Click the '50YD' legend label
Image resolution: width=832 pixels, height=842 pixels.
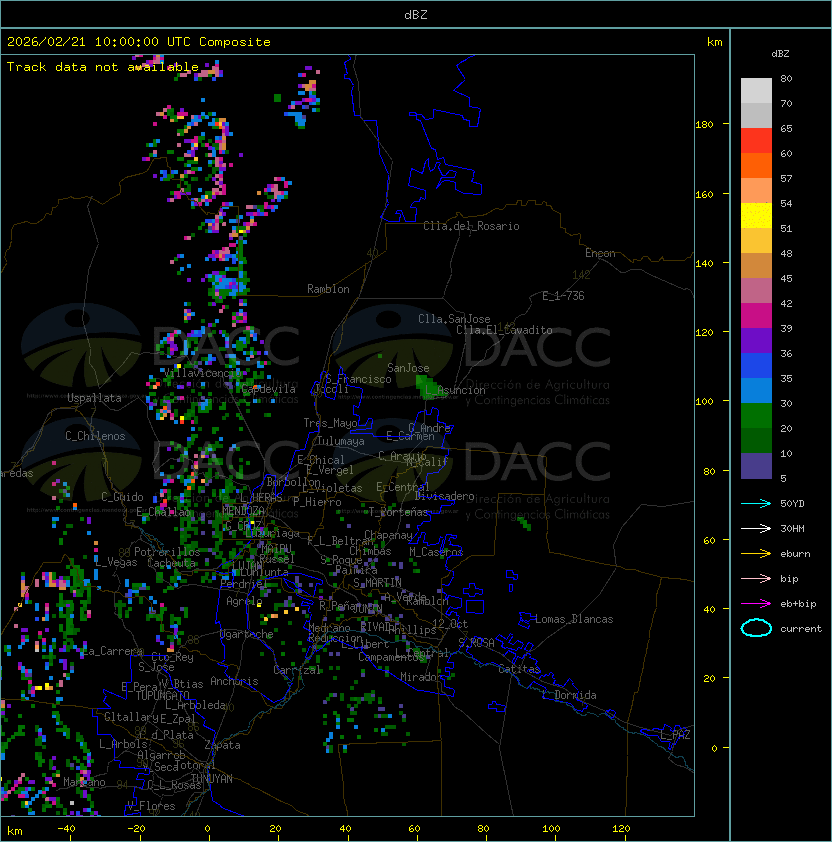(x=792, y=504)
